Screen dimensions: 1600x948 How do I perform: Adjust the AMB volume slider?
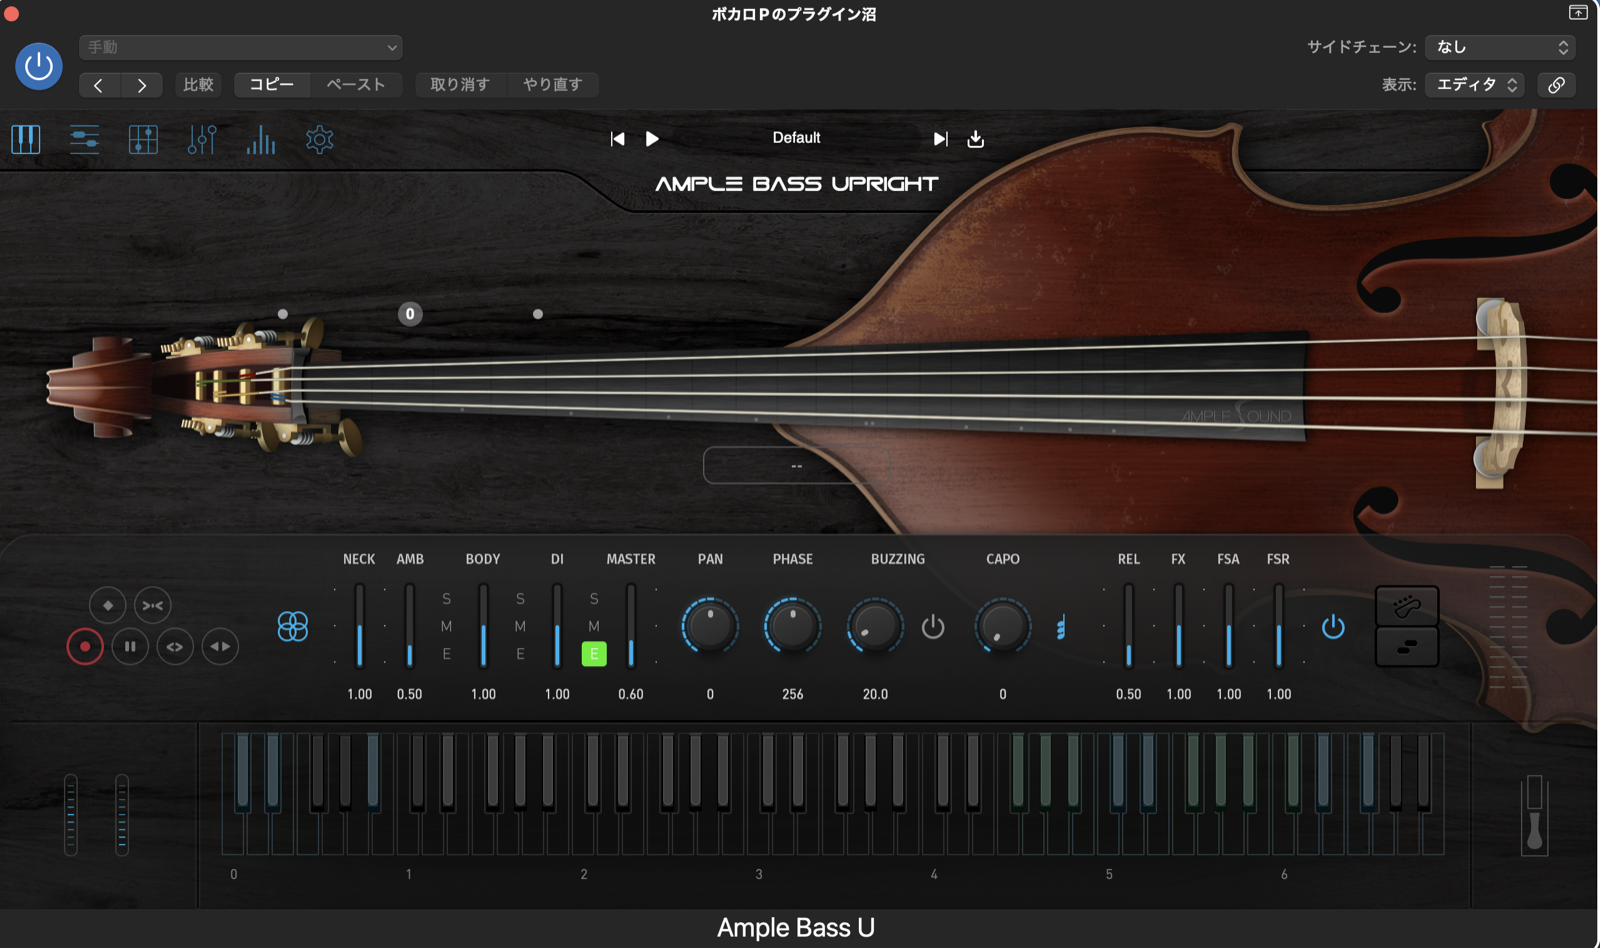410,627
